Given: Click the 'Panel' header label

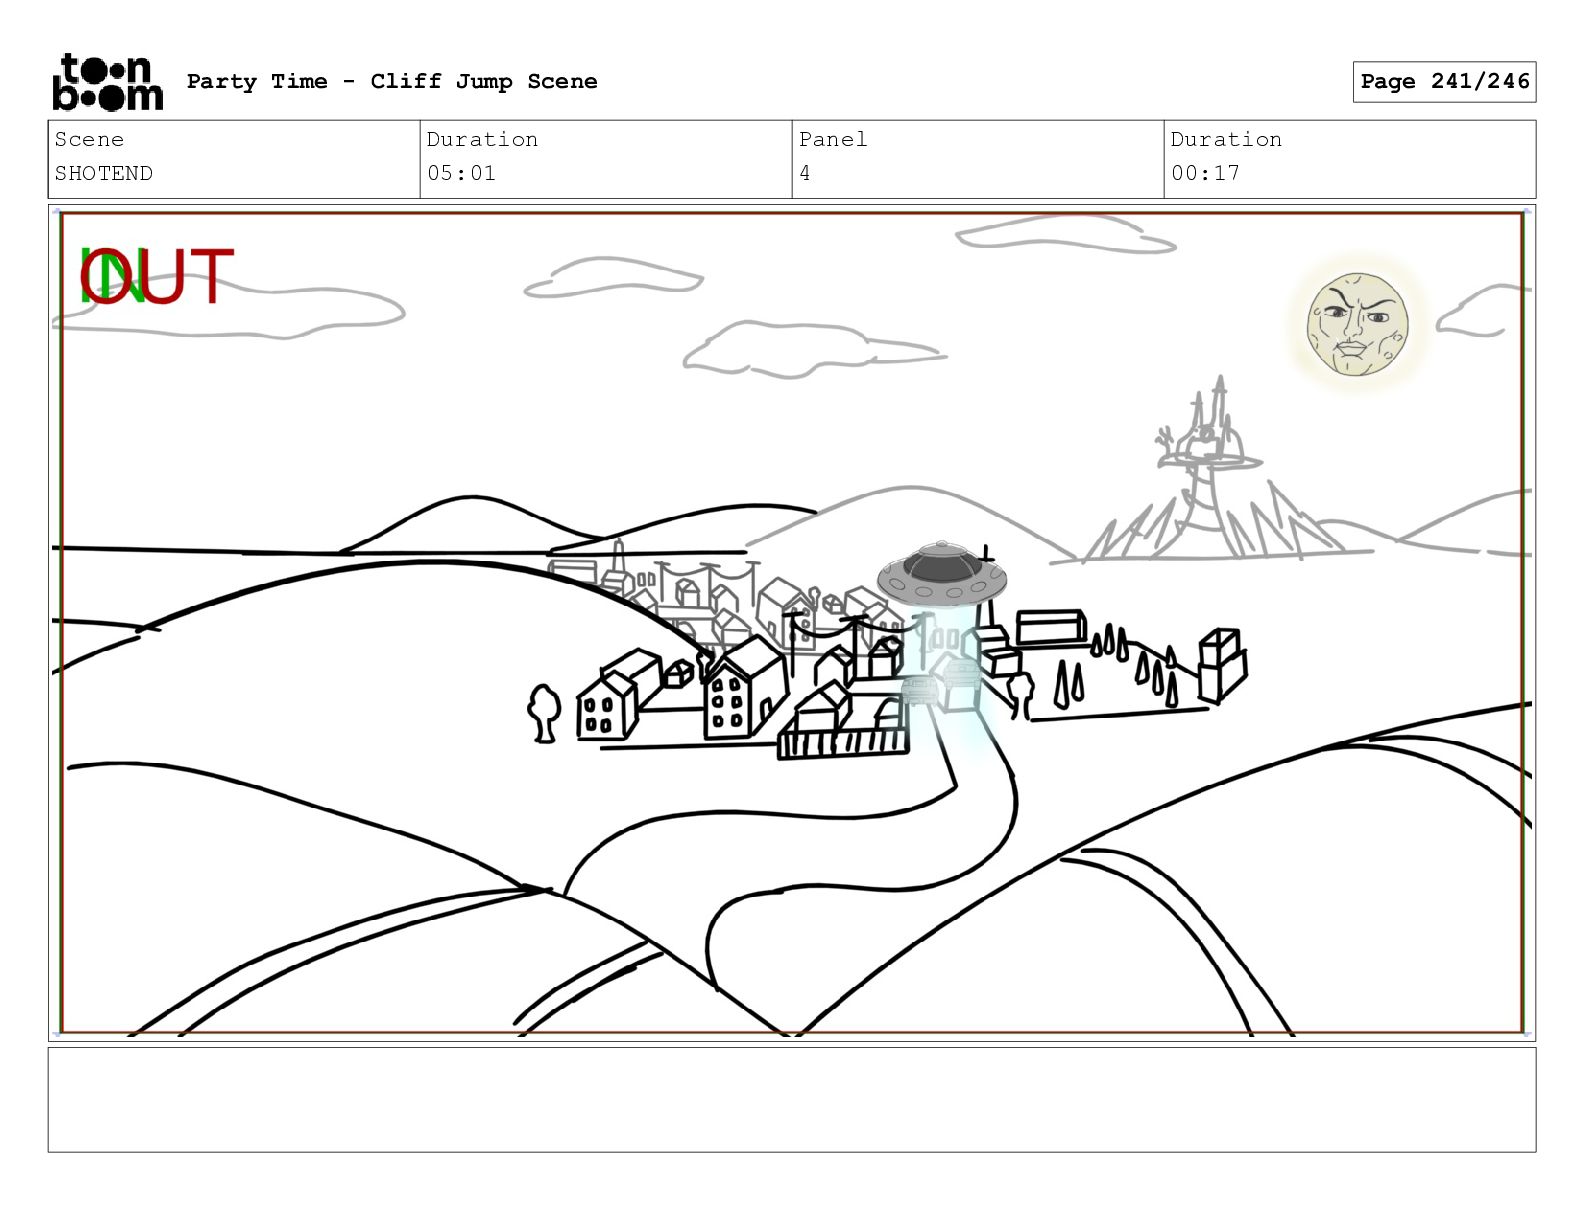Looking at the screenshot, I should [x=833, y=139].
